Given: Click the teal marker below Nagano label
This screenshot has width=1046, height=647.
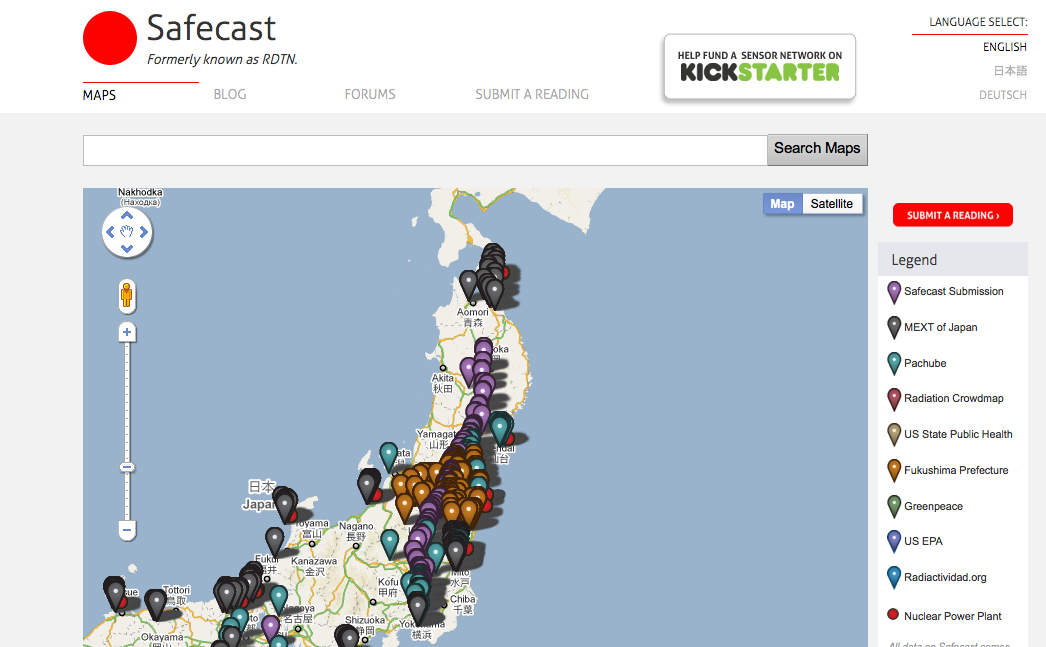Looking at the screenshot, I should coord(390,543).
